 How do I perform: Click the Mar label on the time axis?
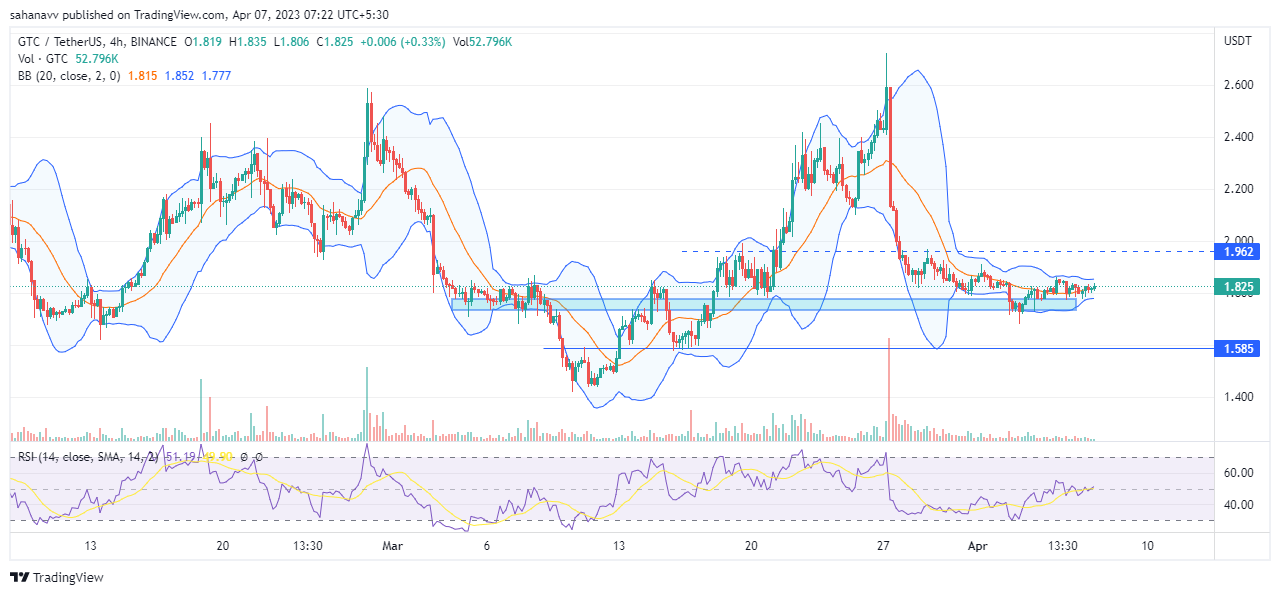point(393,546)
